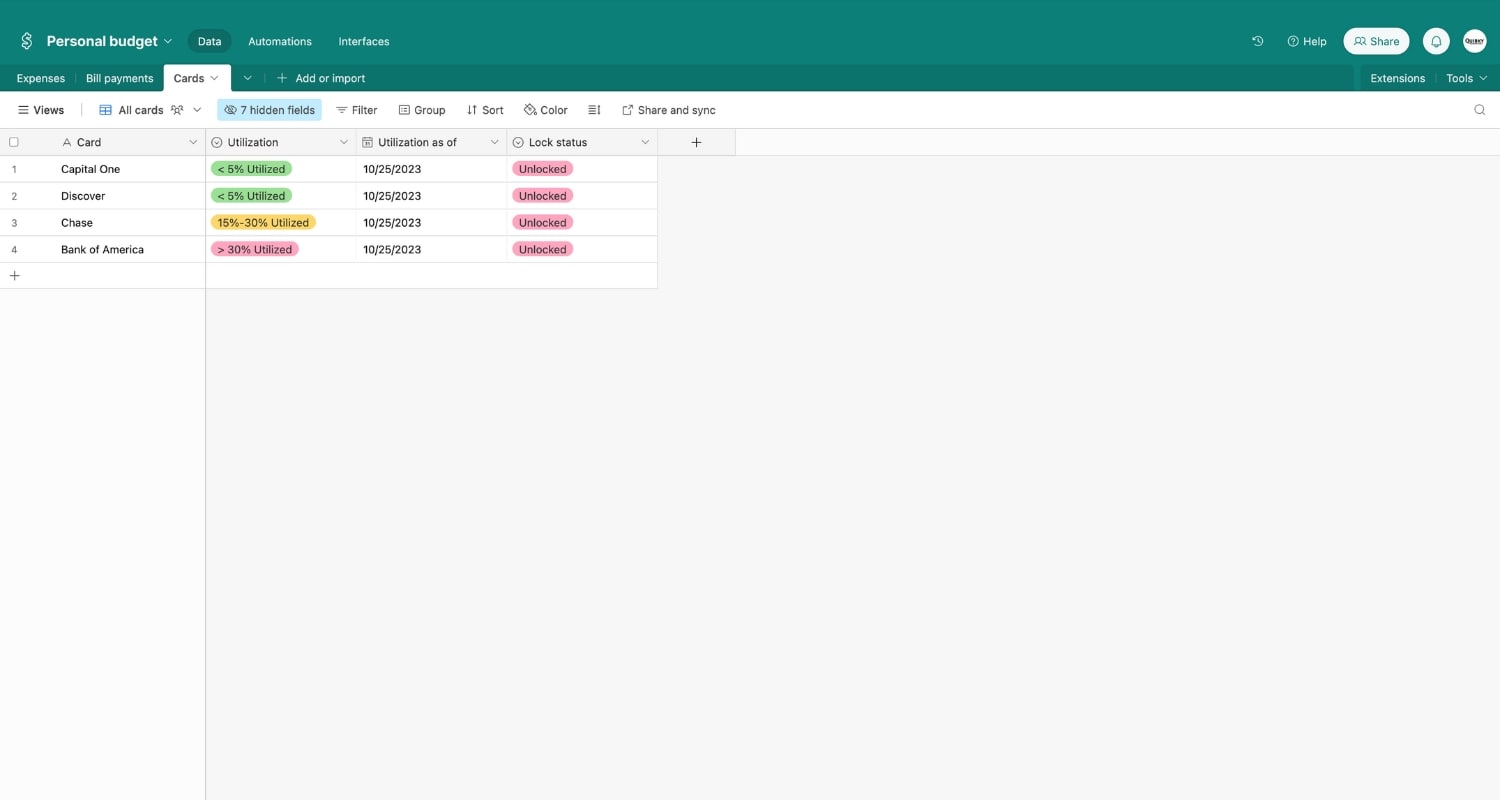Open the Group options
Image resolution: width=1500 pixels, height=800 pixels.
[421, 110]
